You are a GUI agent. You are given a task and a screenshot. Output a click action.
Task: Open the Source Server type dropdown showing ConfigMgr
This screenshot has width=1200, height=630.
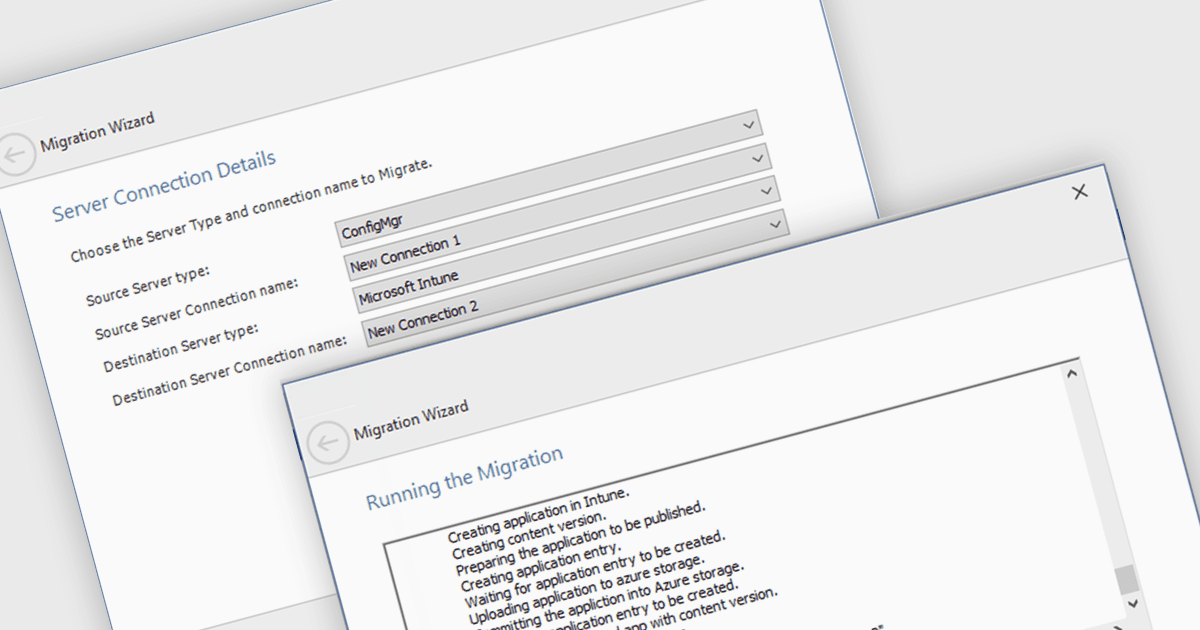tap(549, 178)
